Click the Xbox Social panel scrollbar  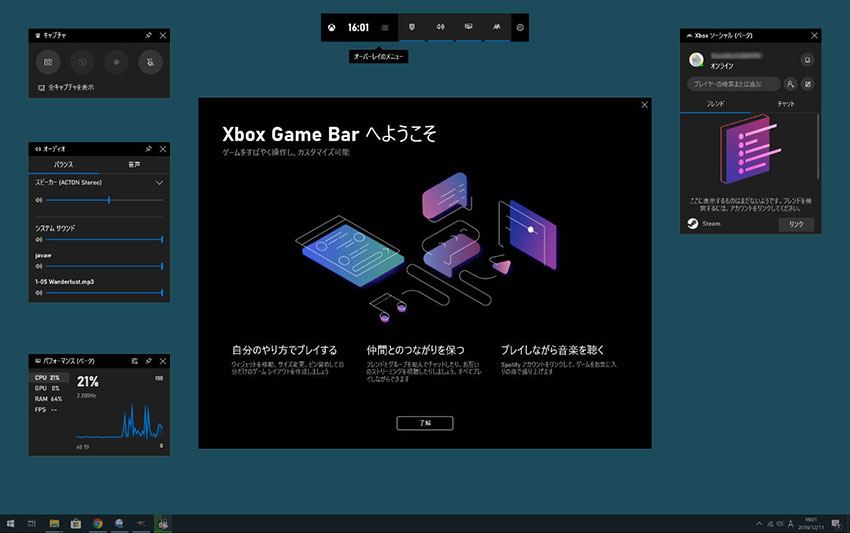[x=818, y=146]
